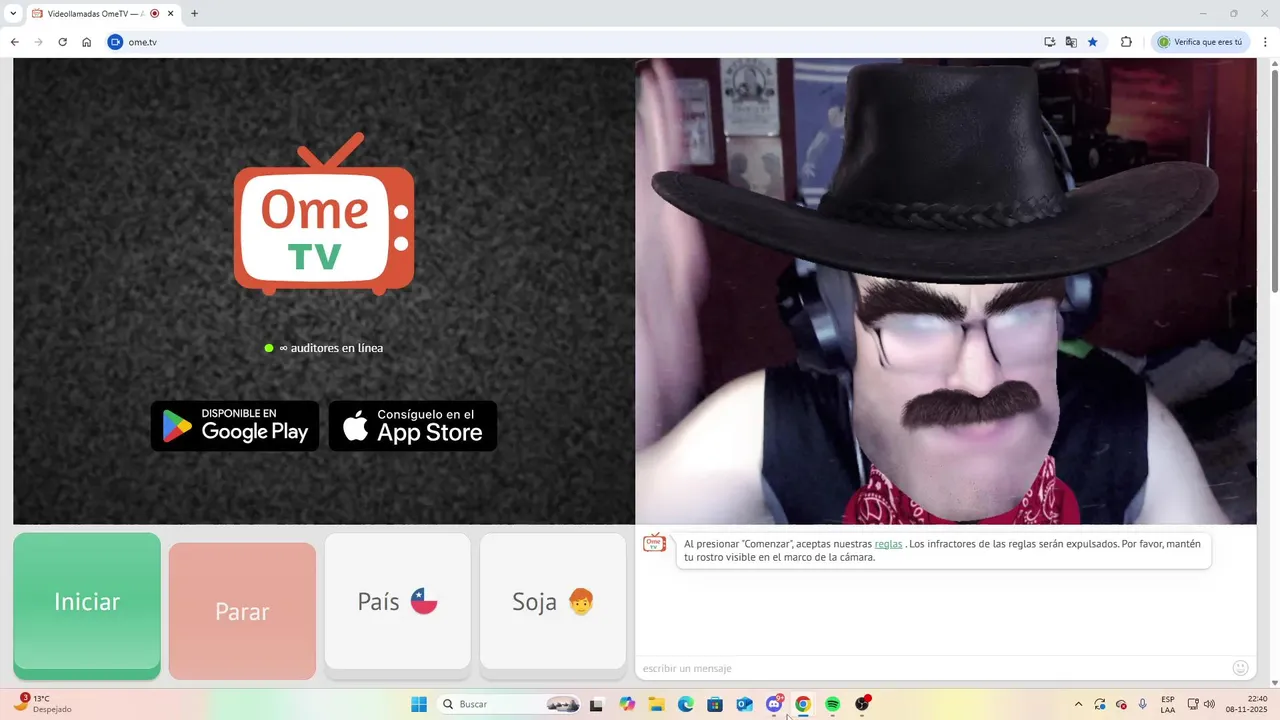Open Outlook from the taskbar

tap(744, 704)
